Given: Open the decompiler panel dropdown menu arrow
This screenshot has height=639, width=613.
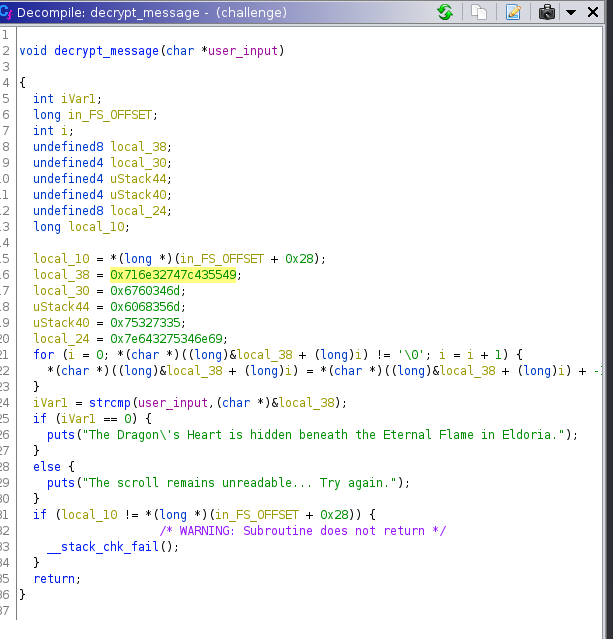Looking at the screenshot, I should click(x=571, y=13).
